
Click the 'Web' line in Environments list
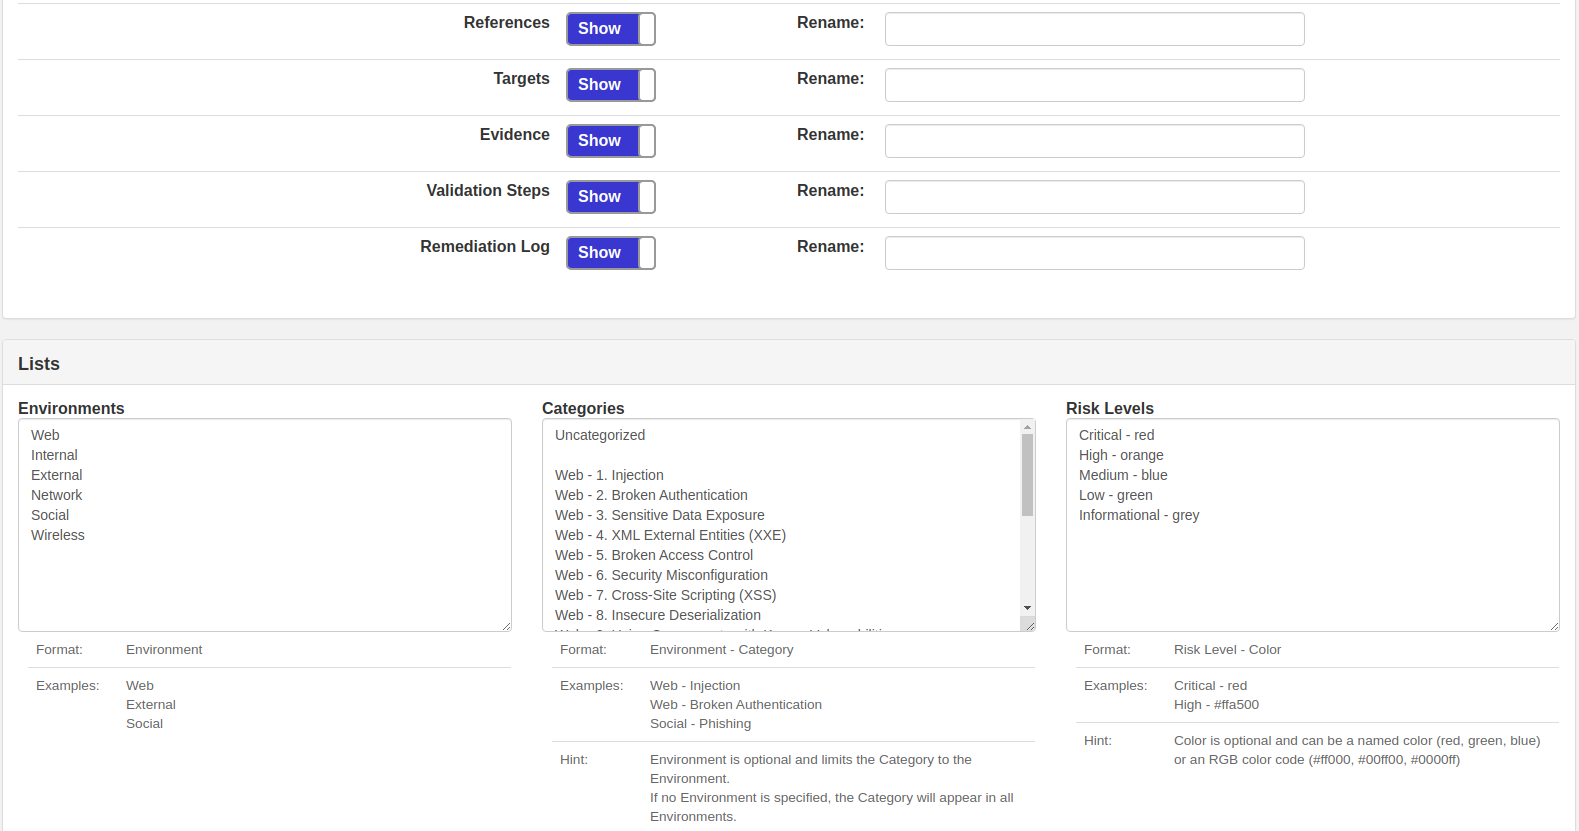coord(45,435)
